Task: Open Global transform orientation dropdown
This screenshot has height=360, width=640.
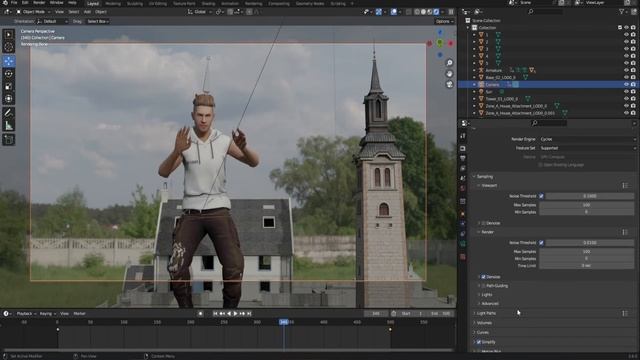Action: click(199, 12)
